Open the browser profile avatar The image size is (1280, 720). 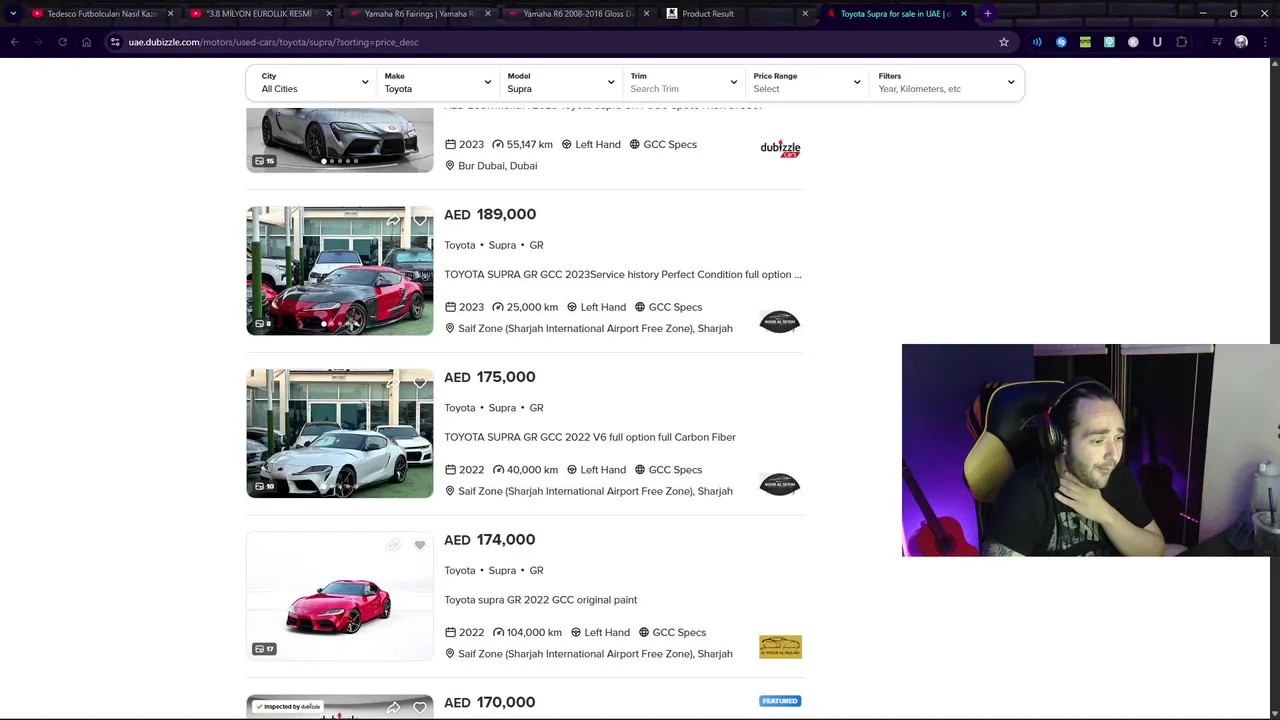(x=1241, y=42)
